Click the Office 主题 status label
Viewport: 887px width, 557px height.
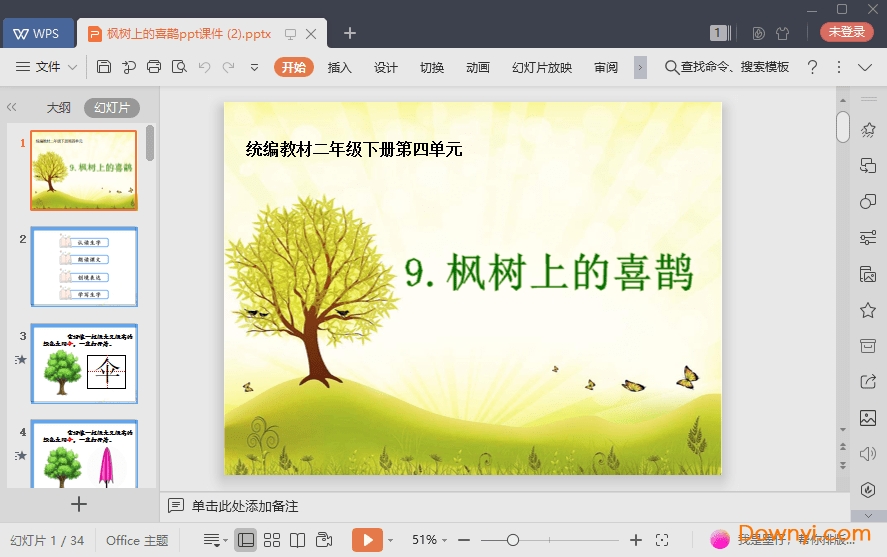137,541
